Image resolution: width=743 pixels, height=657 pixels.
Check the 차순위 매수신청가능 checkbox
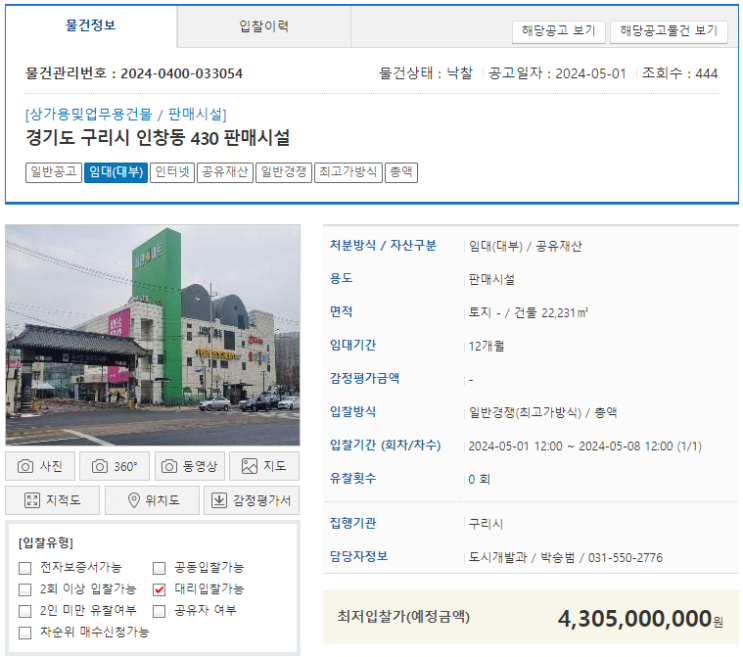pos(25,632)
